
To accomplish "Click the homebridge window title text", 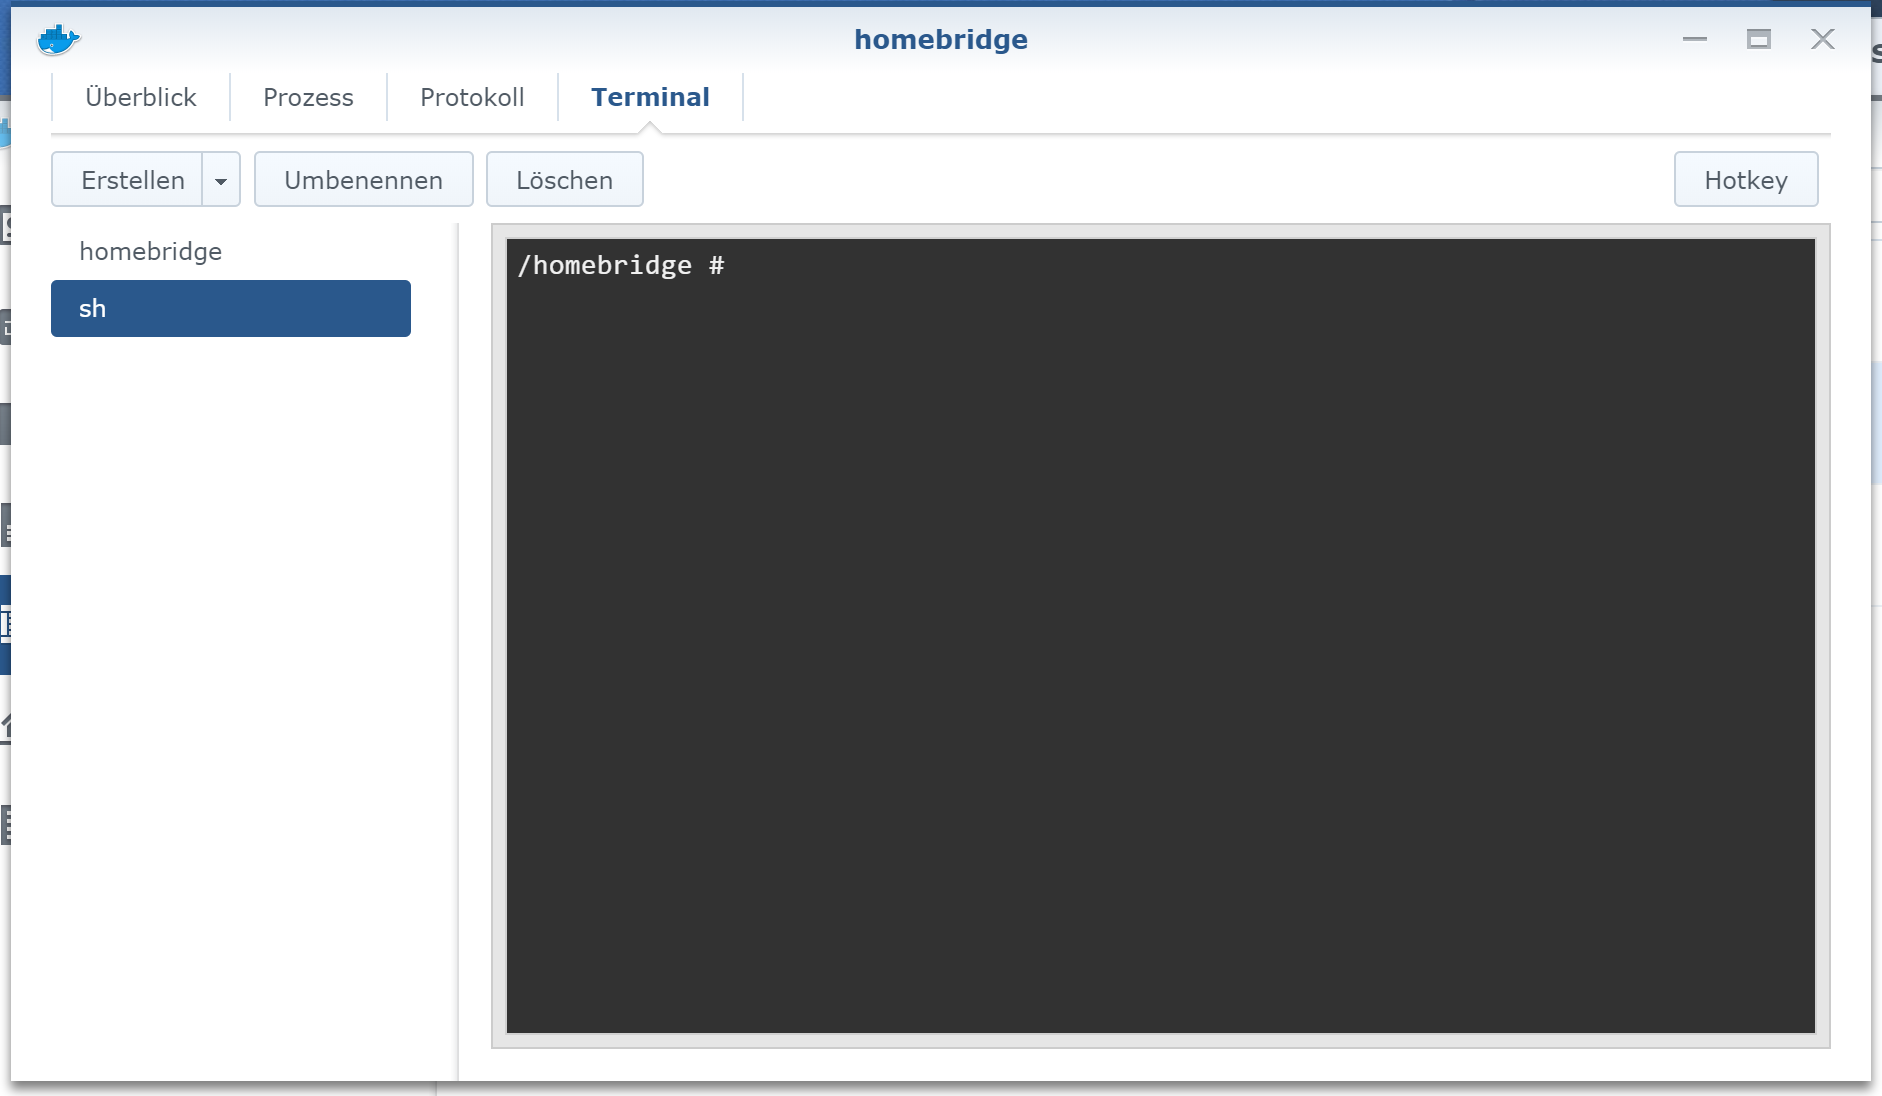I will [940, 39].
